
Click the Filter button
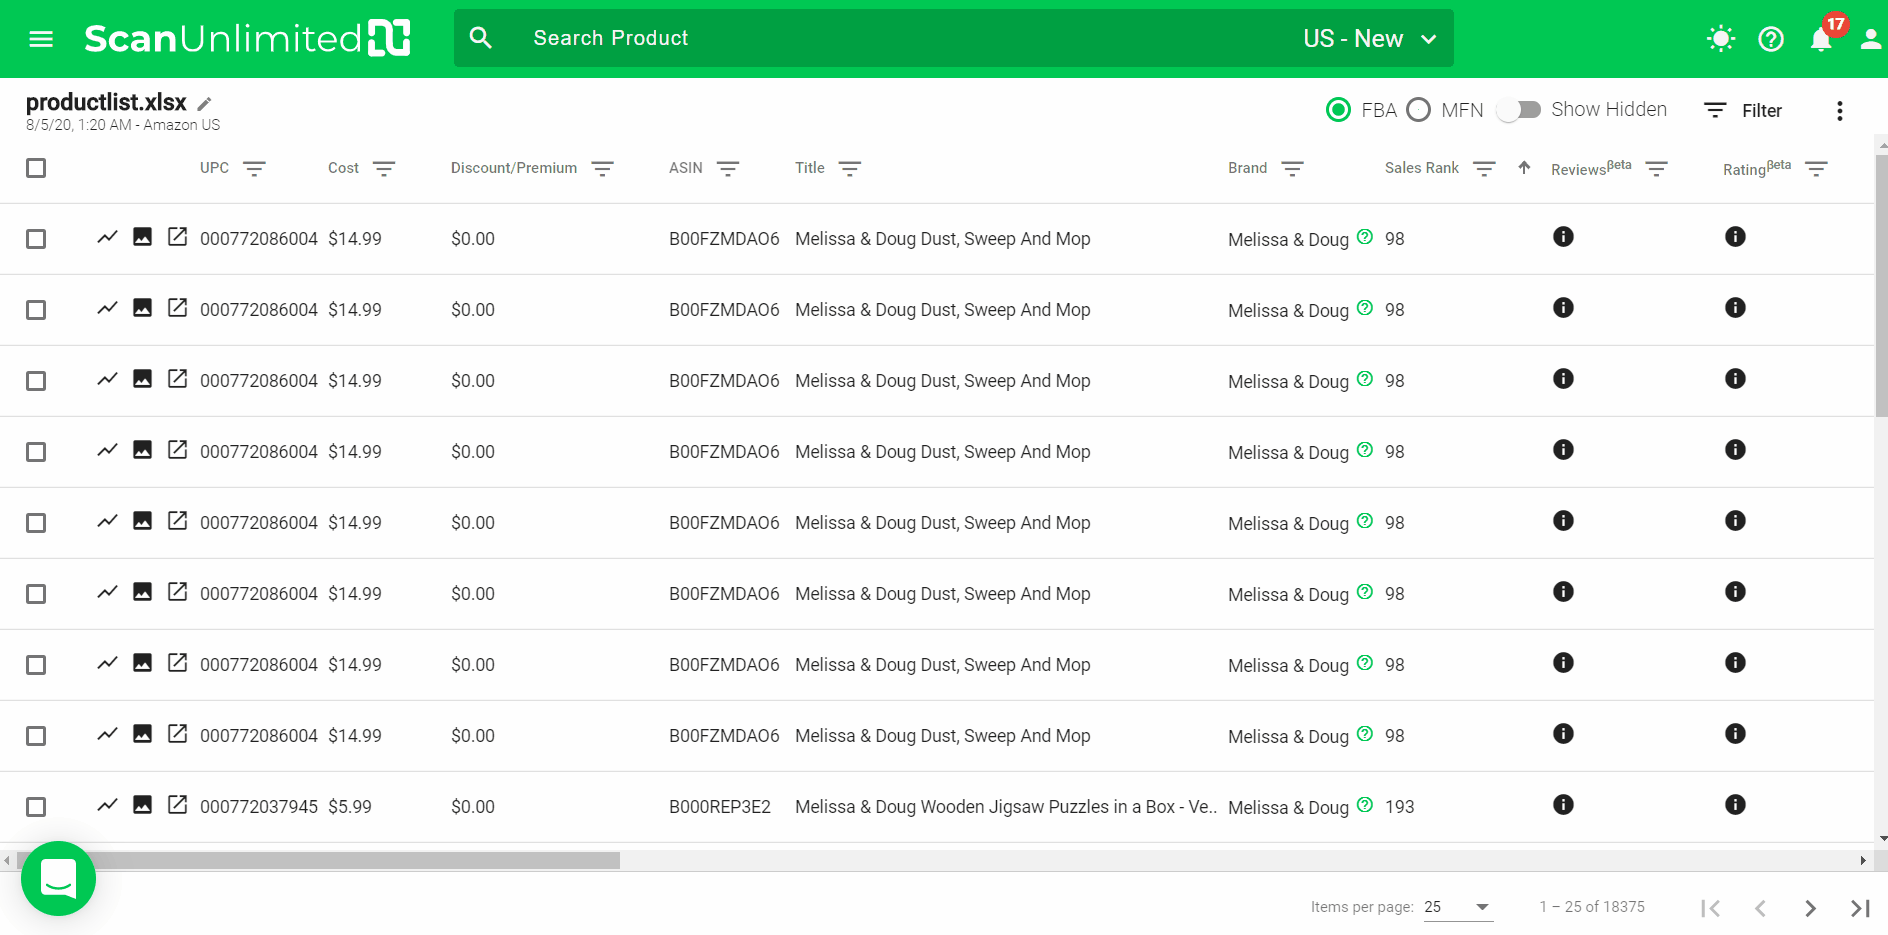[1743, 111]
